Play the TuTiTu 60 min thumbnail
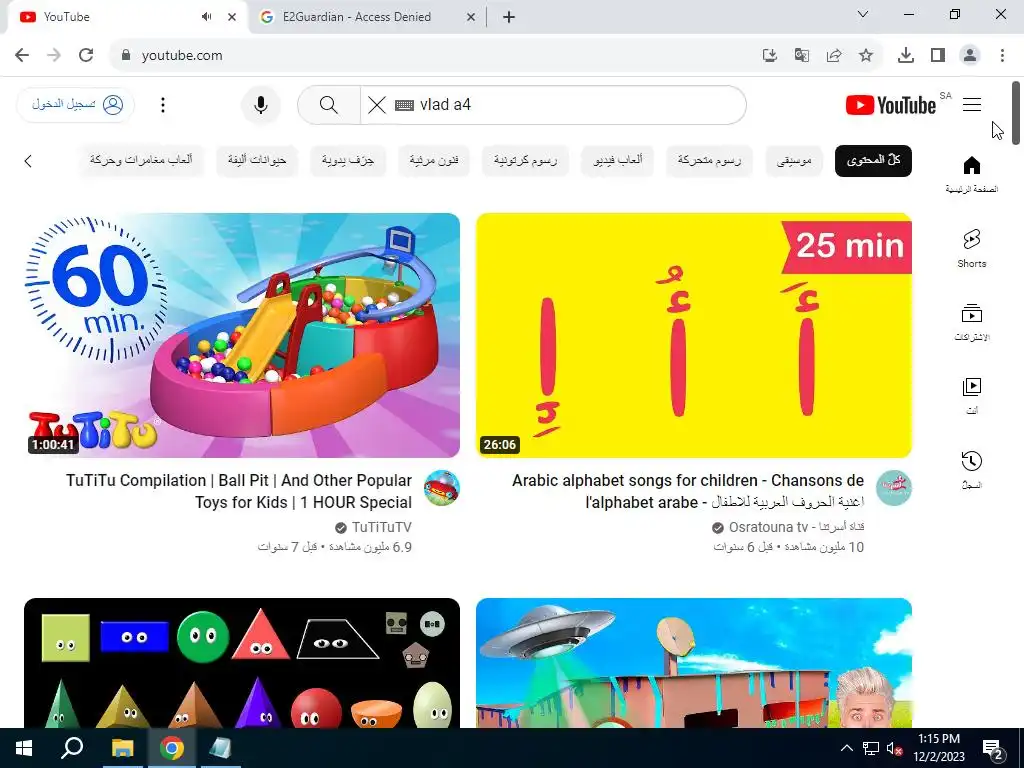The image size is (1024, 768). pos(242,335)
